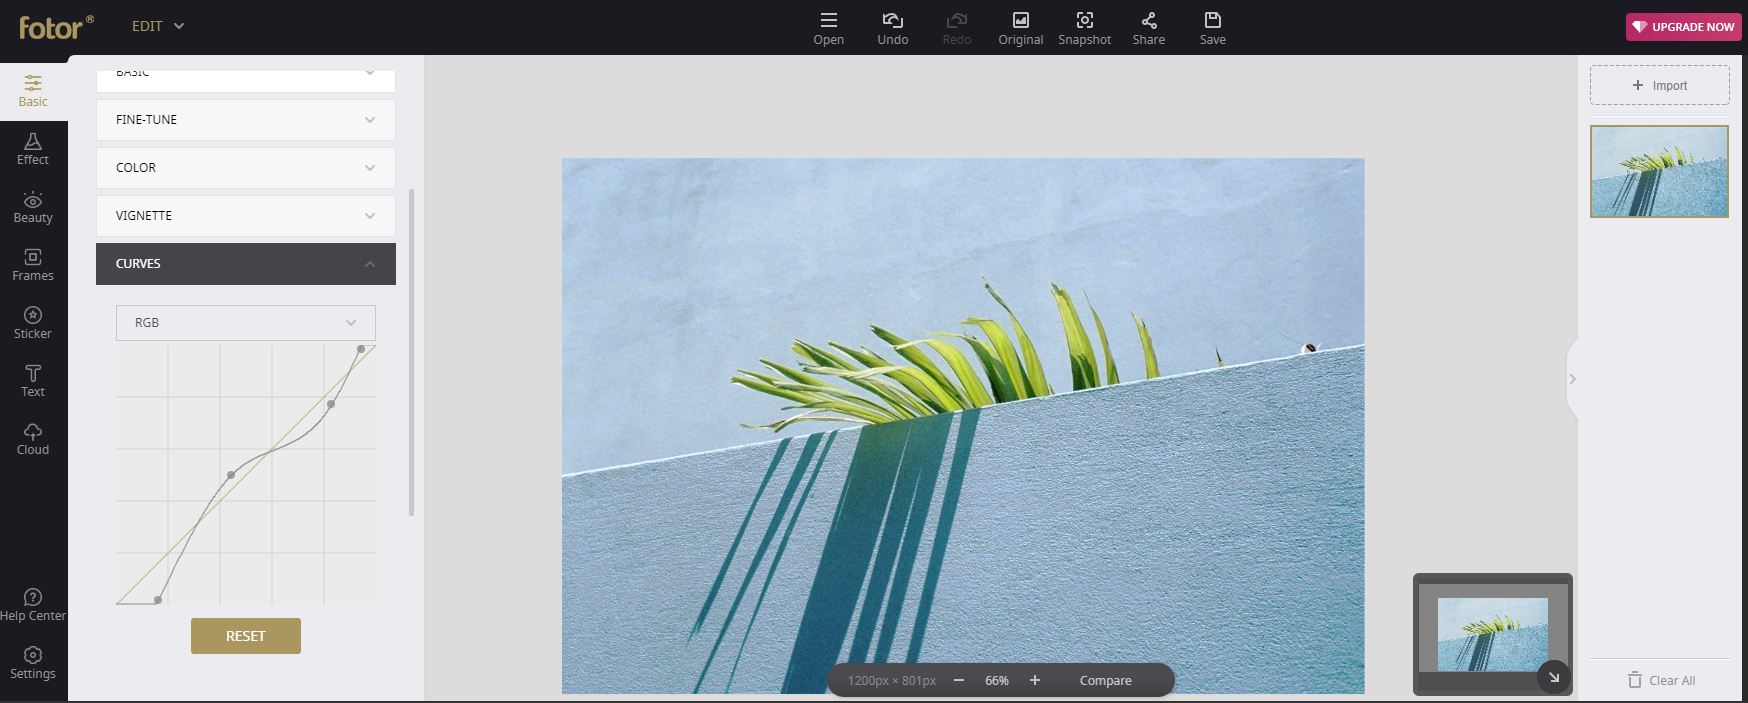Toggle Compare view
Screen dimensions: 1748x703
click(1105, 681)
